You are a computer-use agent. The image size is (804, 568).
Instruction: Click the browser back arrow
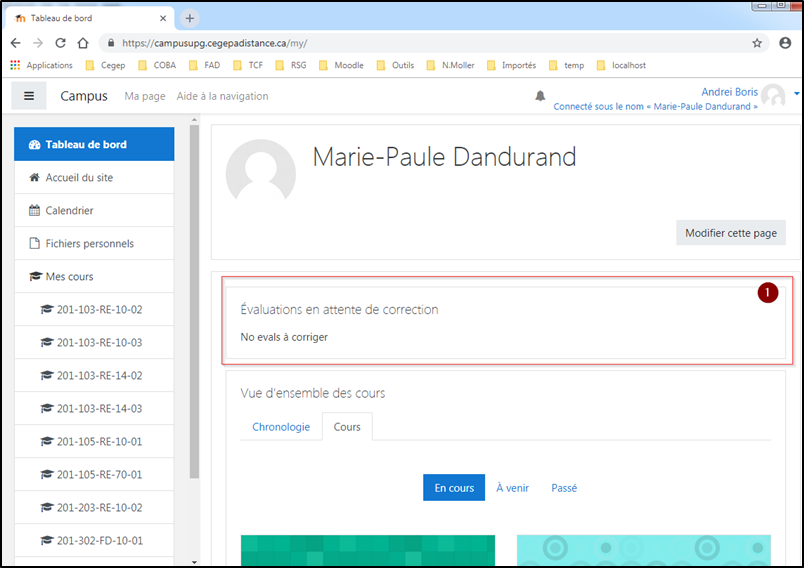15,43
